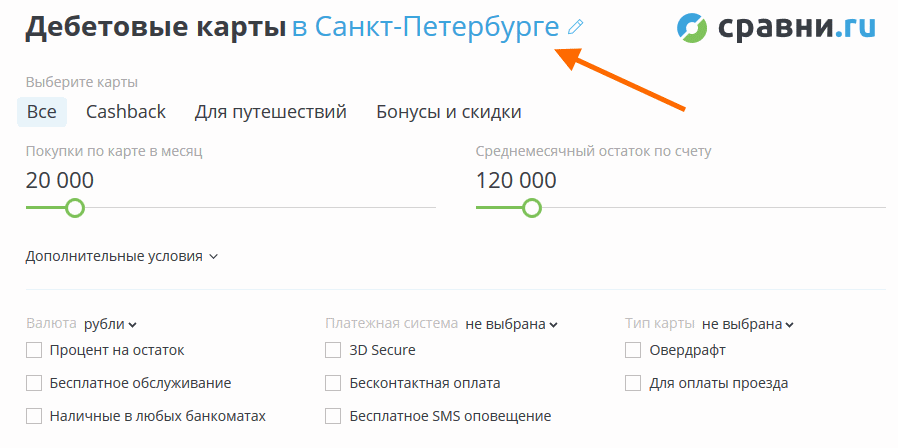Switch to Cashback cards tab
The width and height of the screenshot is (898, 448).
126,112
